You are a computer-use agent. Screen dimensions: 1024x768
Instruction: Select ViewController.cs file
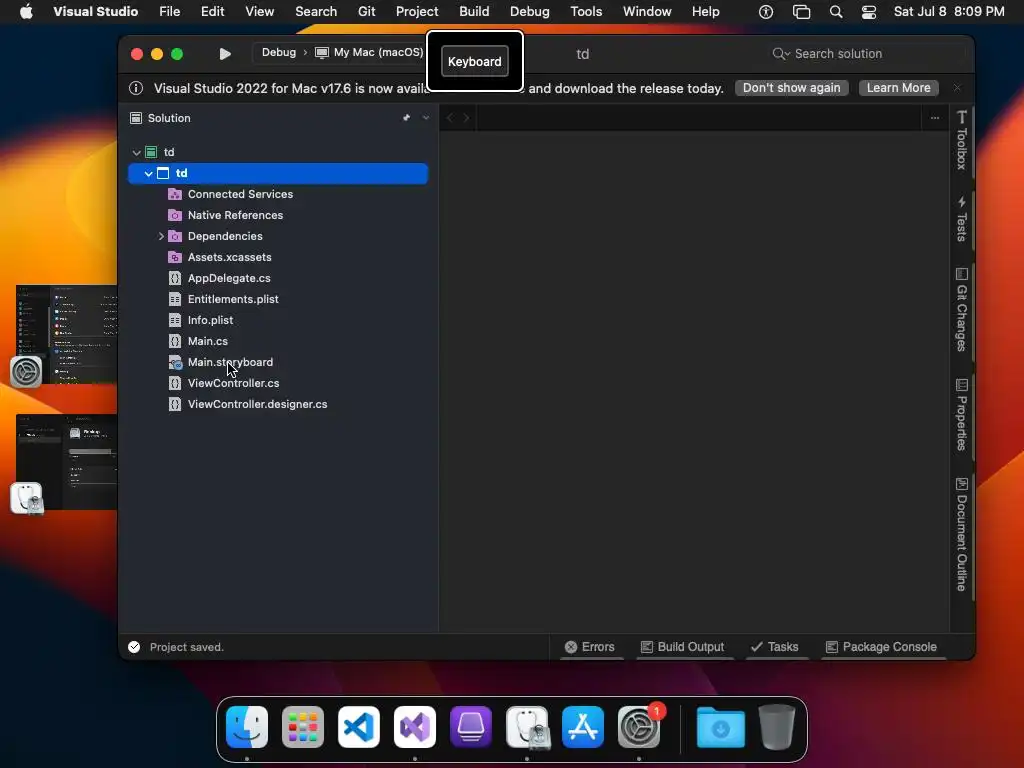pyautogui.click(x=233, y=383)
